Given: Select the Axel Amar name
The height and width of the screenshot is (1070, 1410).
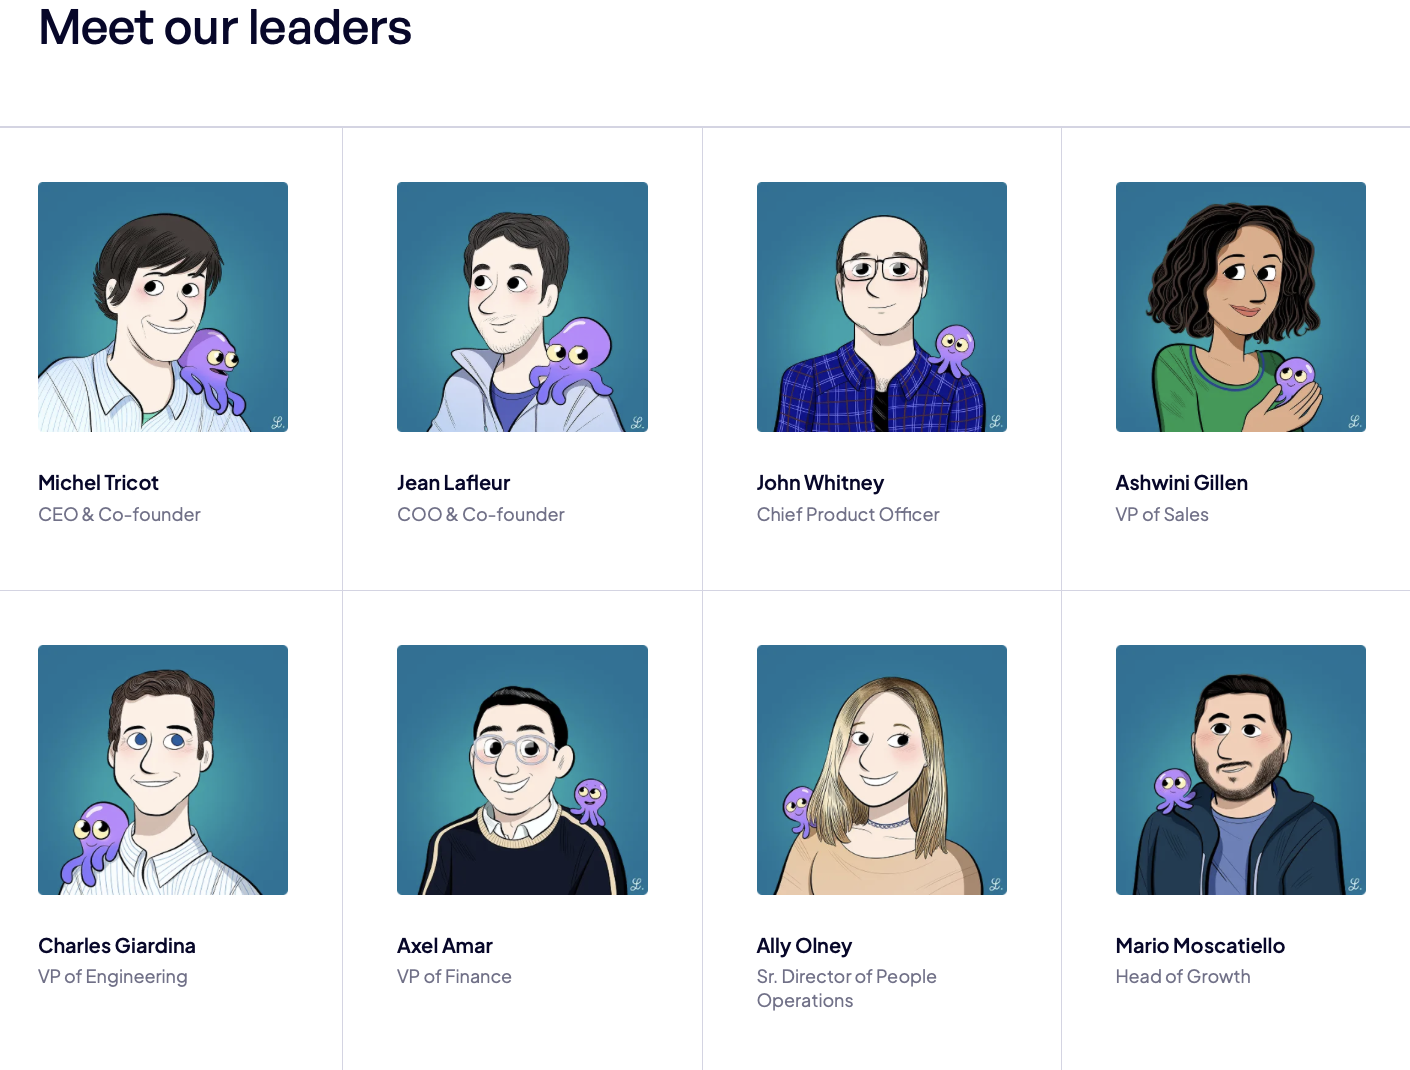Looking at the screenshot, I should [x=445, y=946].
